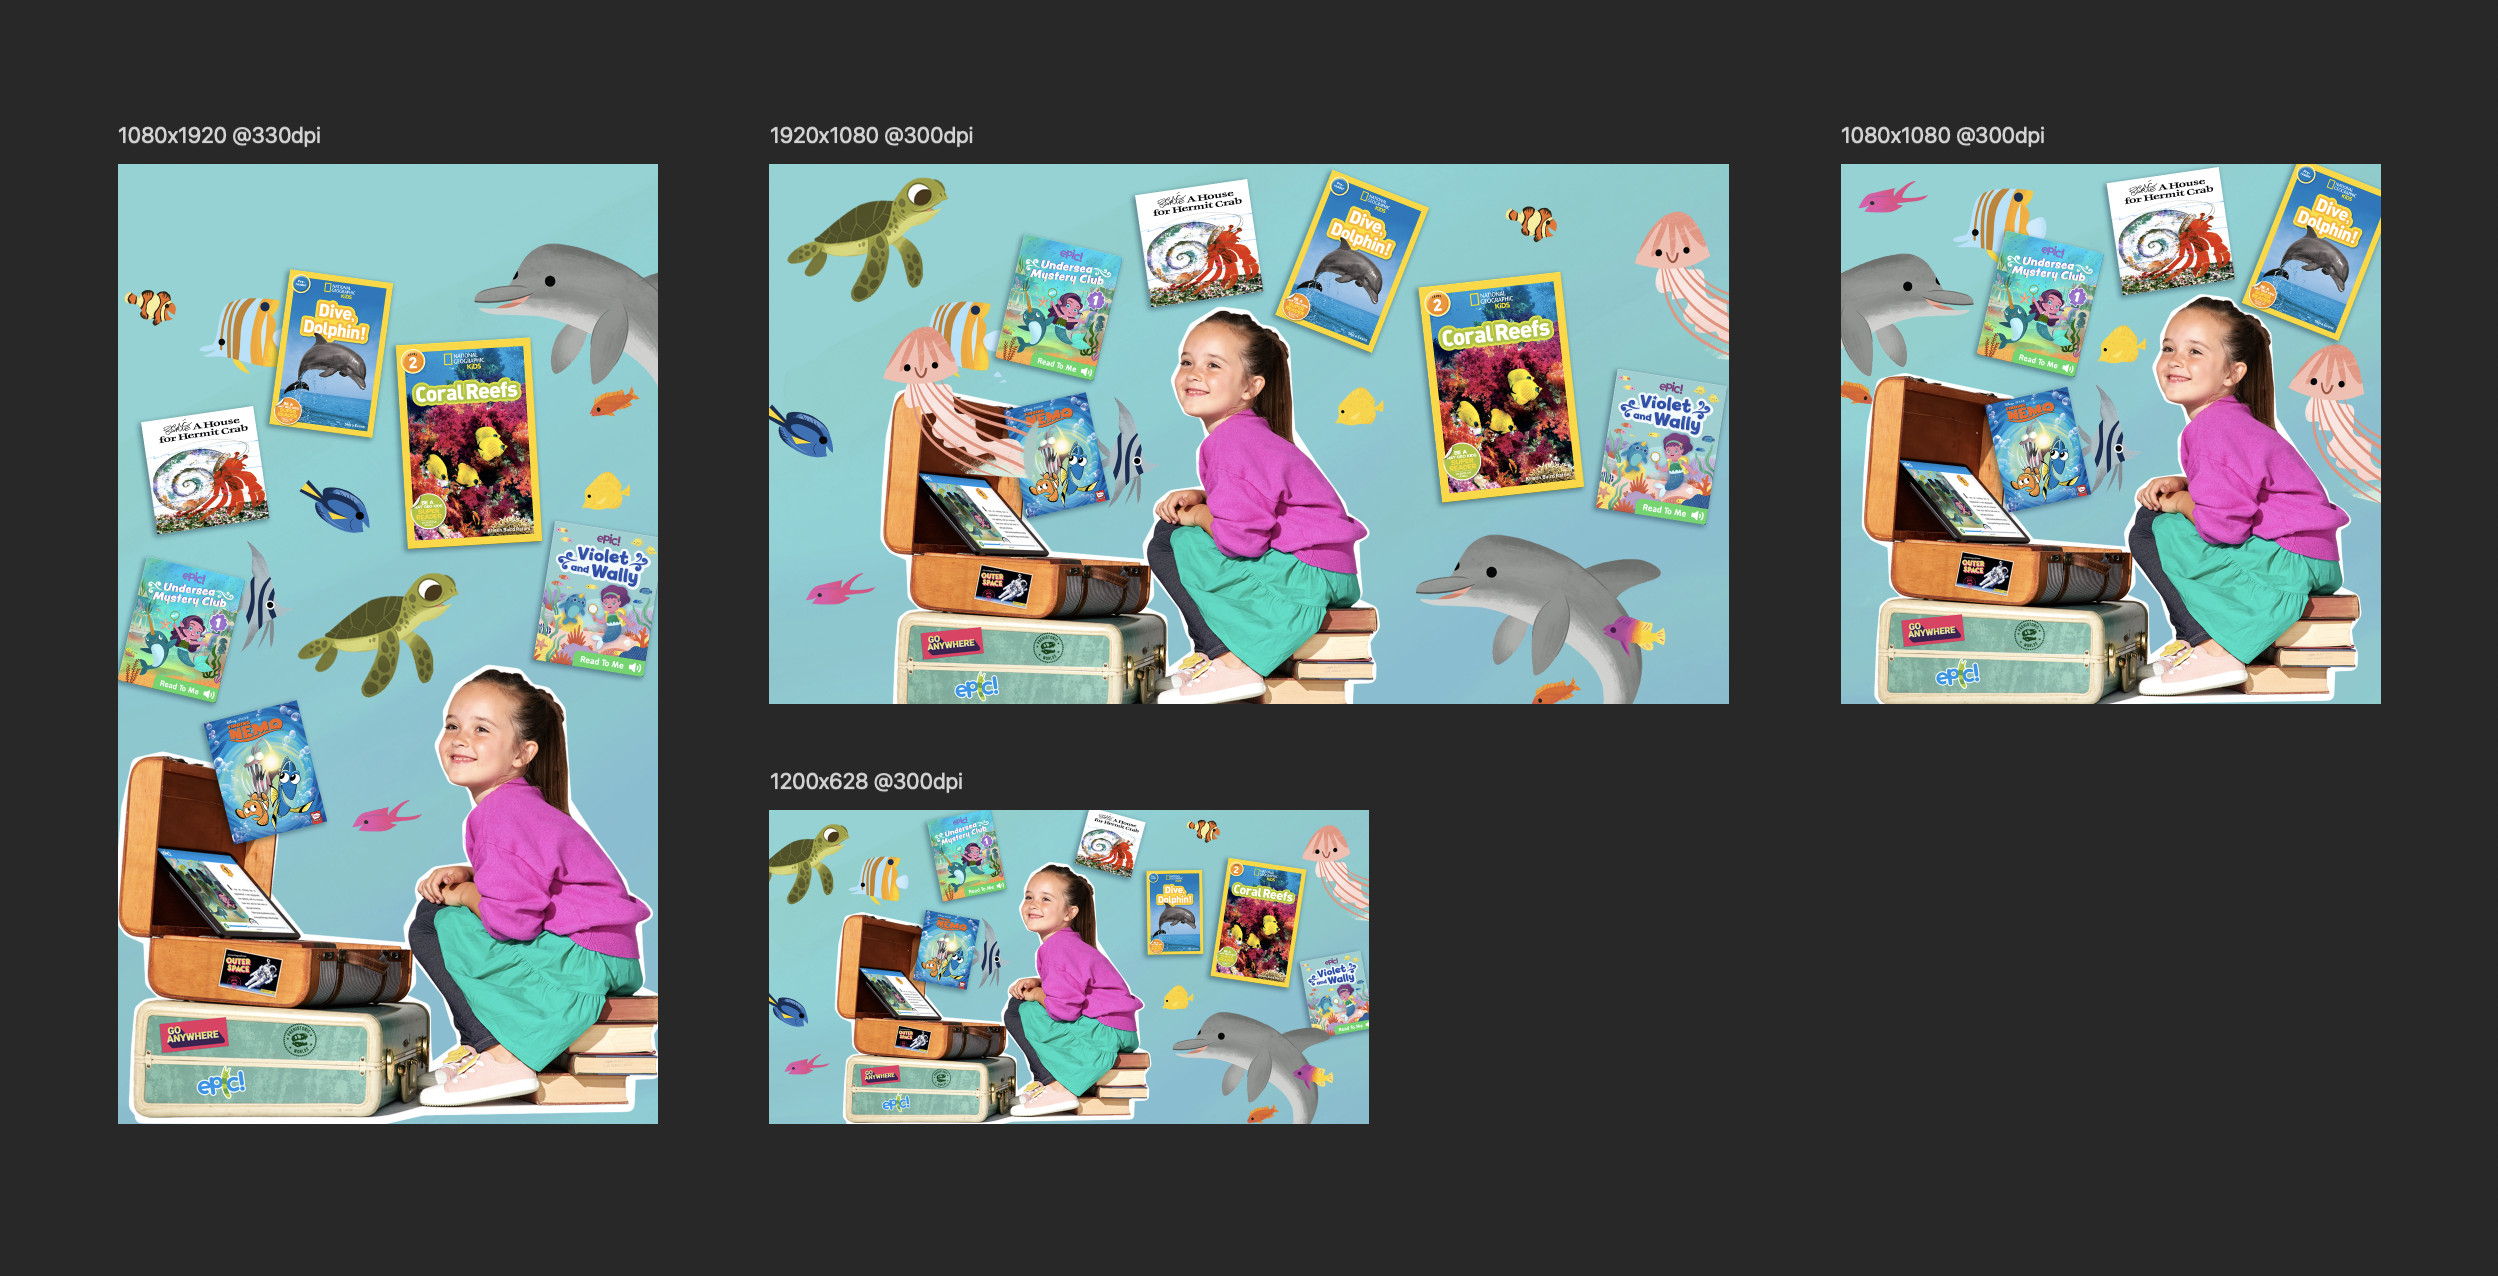Click Go Anywhere sticker in 1920x1080 artboard

[x=950, y=642]
